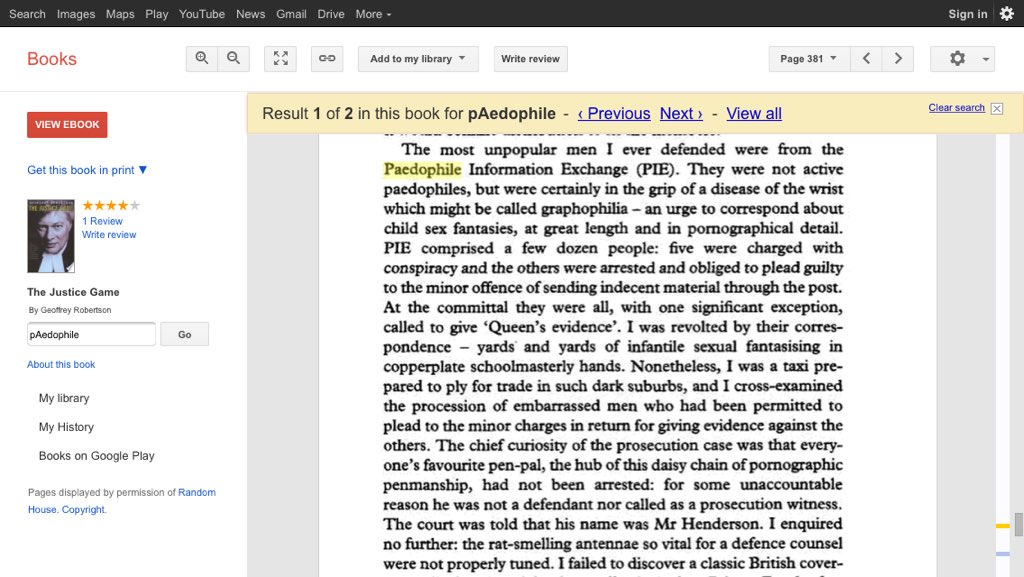Open Play in the top bar
The width and height of the screenshot is (1024, 577).
coord(157,14)
